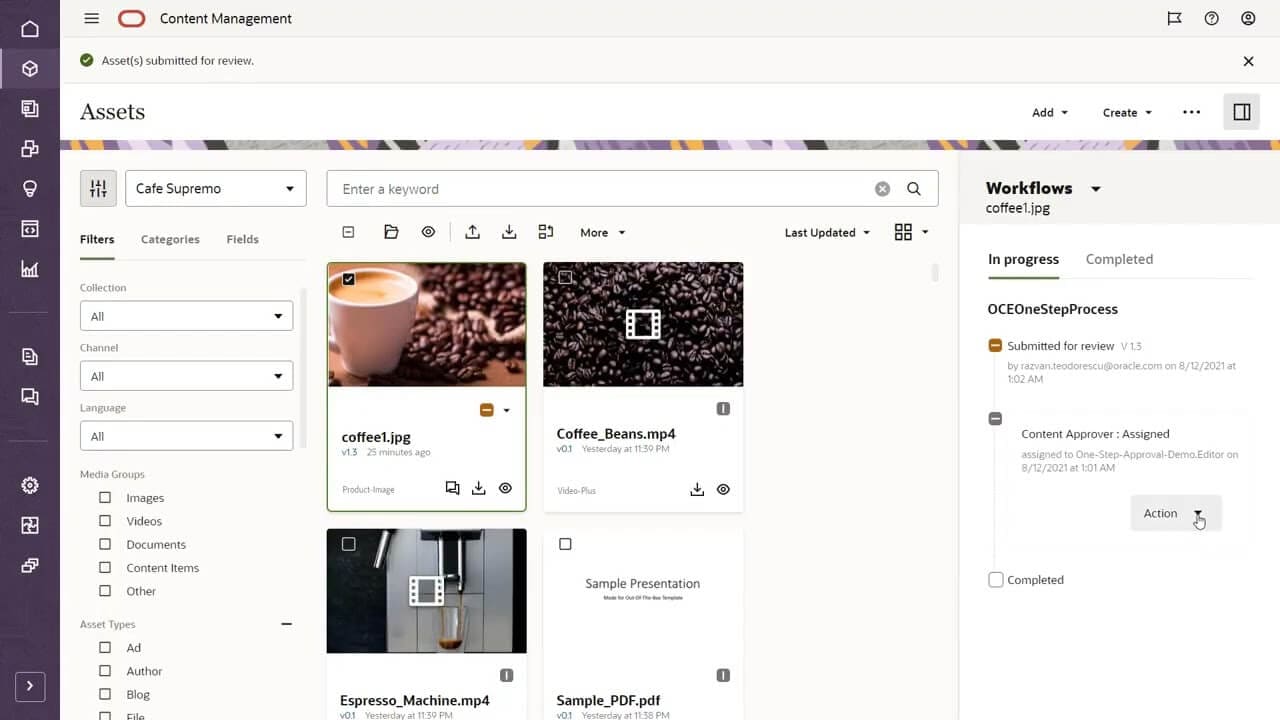Viewport: 1280px width, 720px height.
Task: Collapse the Asset Types filter section
Action: point(286,624)
